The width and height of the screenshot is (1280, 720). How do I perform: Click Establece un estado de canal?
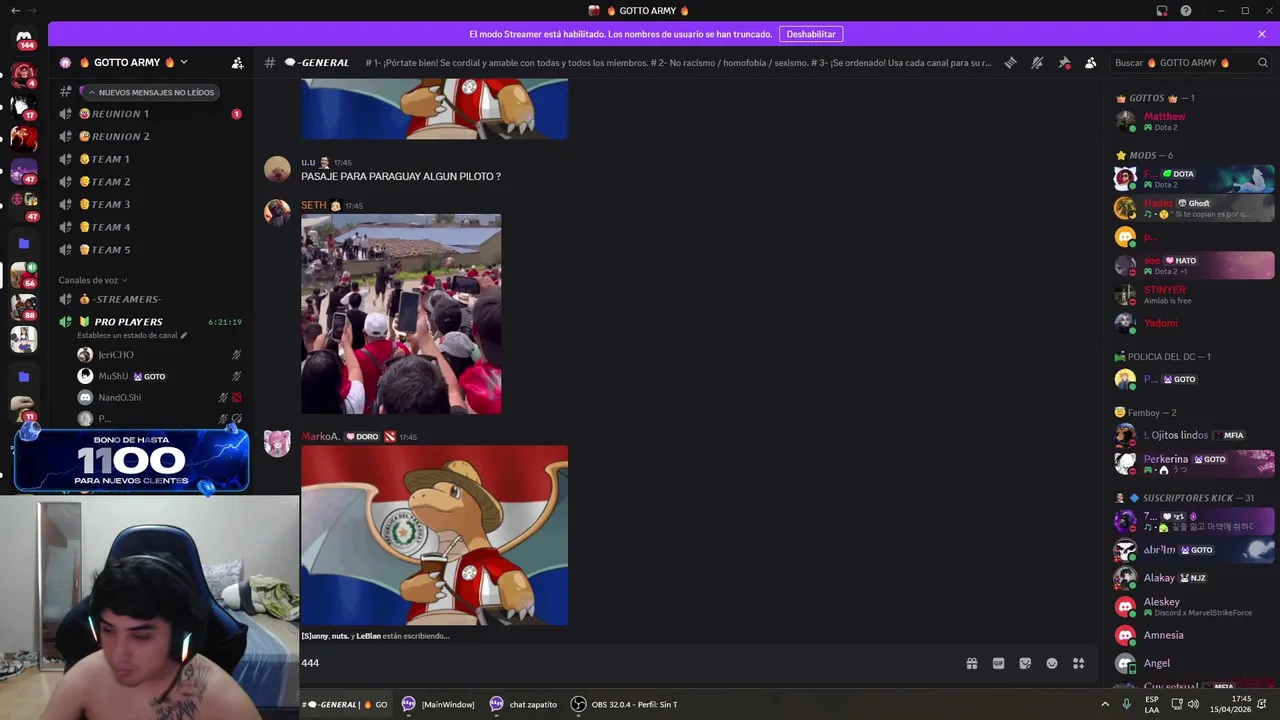pyautogui.click(x=132, y=335)
